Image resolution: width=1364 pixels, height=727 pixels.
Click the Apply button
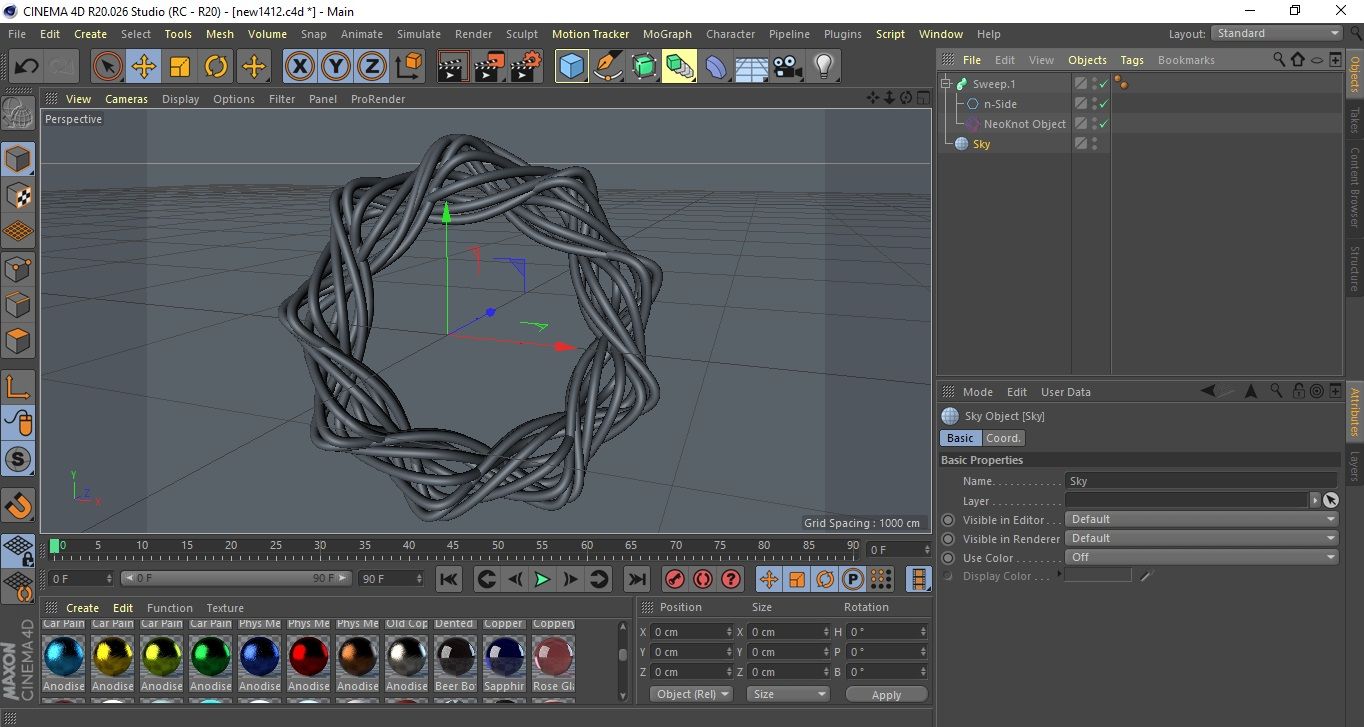tap(886, 694)
